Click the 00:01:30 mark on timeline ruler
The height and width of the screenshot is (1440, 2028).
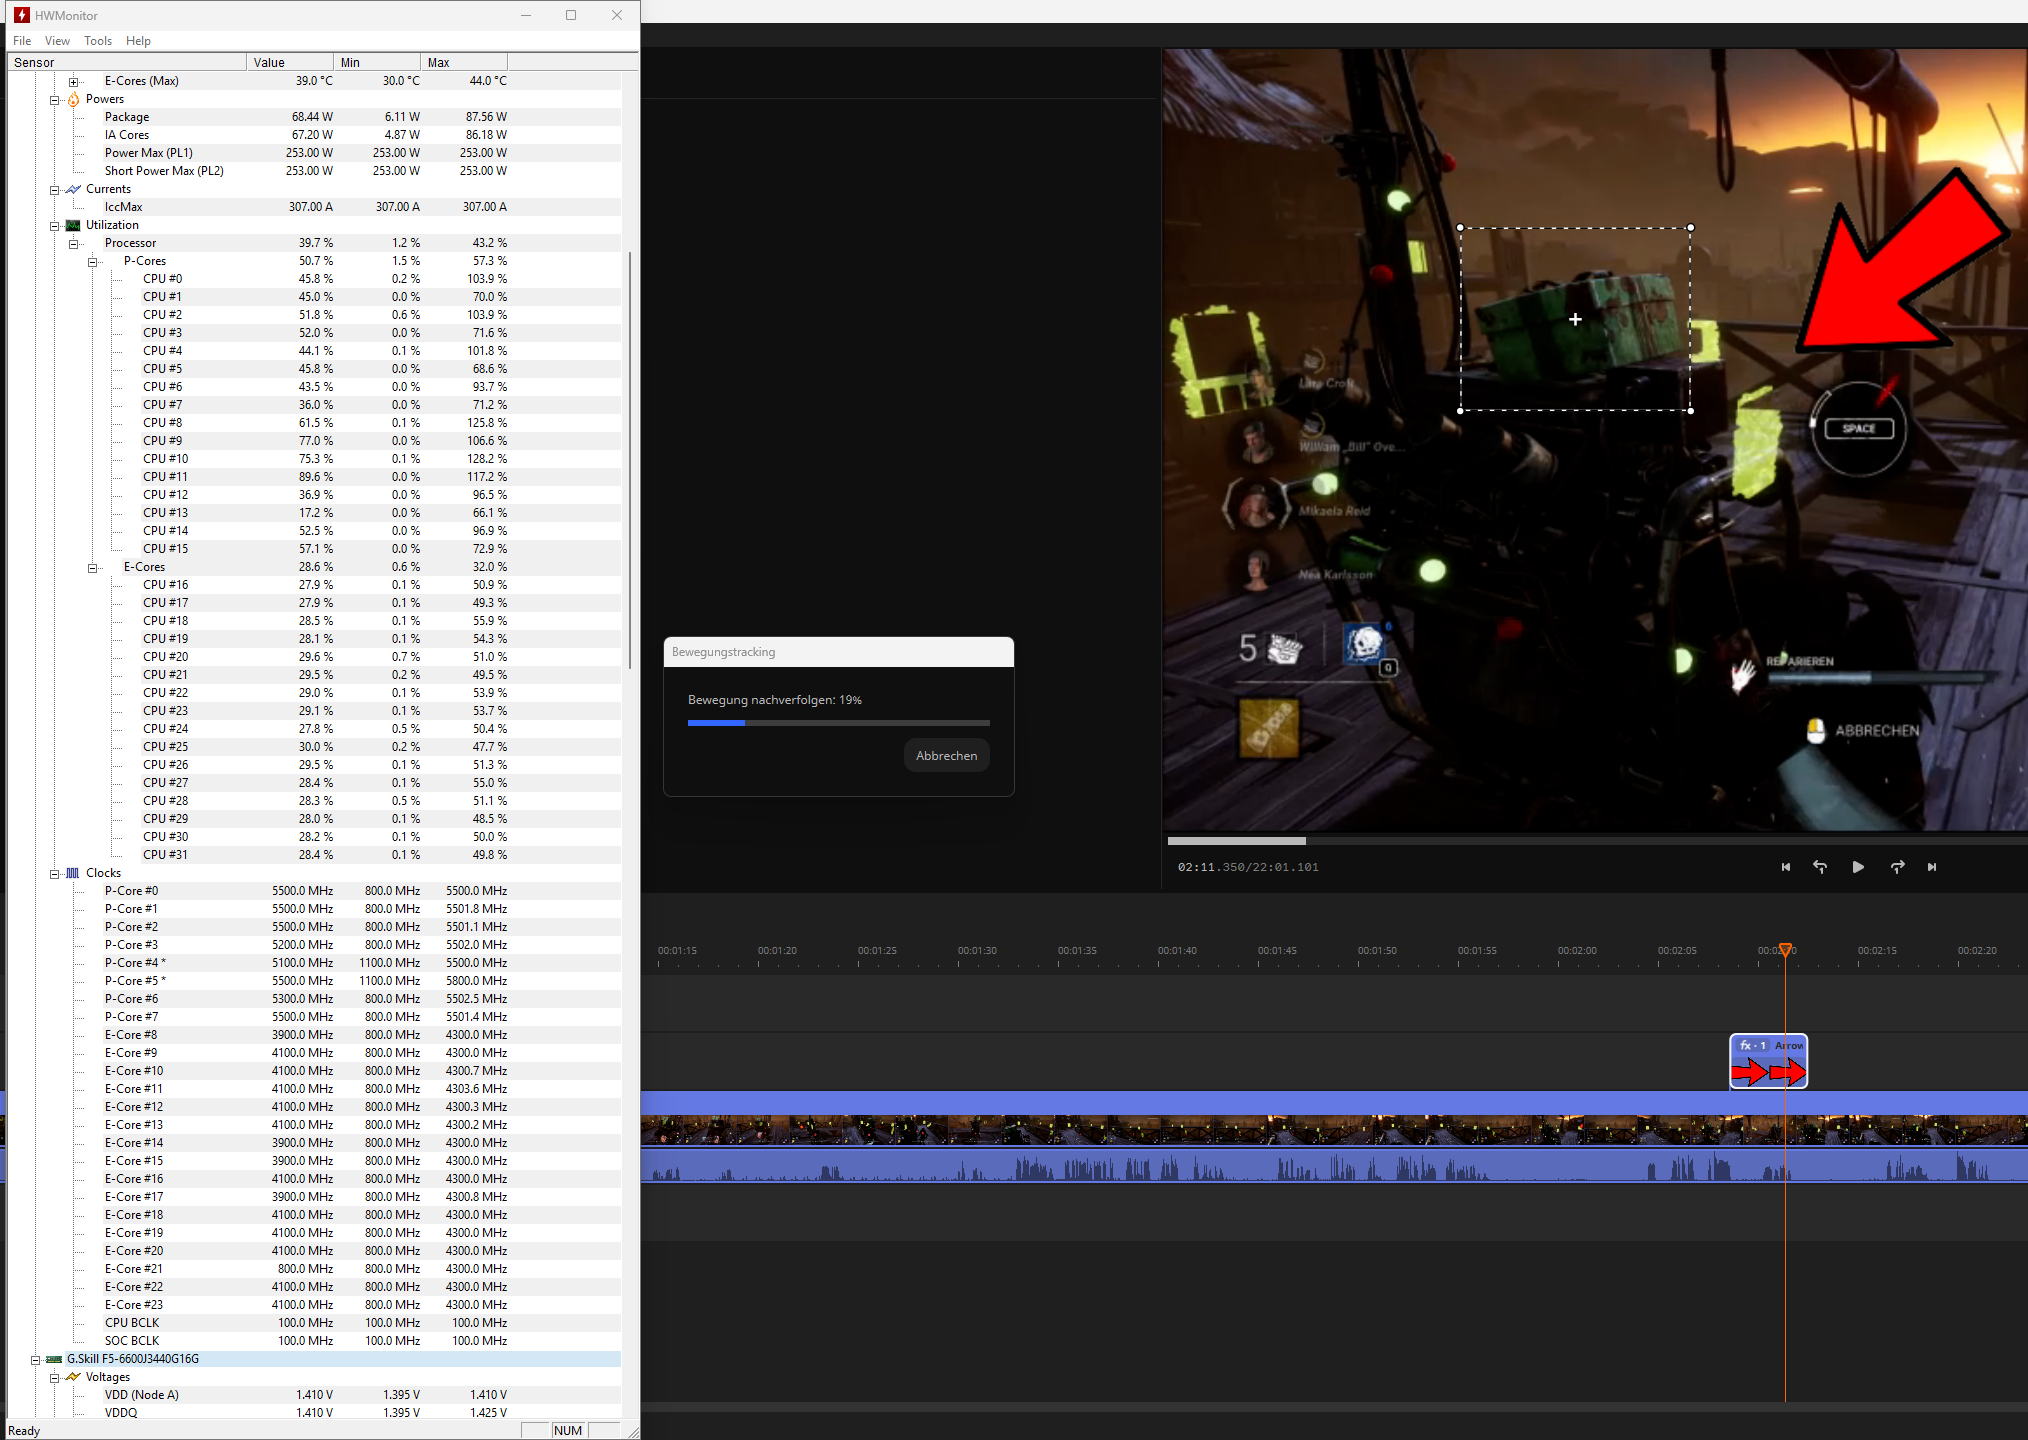coord(977,950)
